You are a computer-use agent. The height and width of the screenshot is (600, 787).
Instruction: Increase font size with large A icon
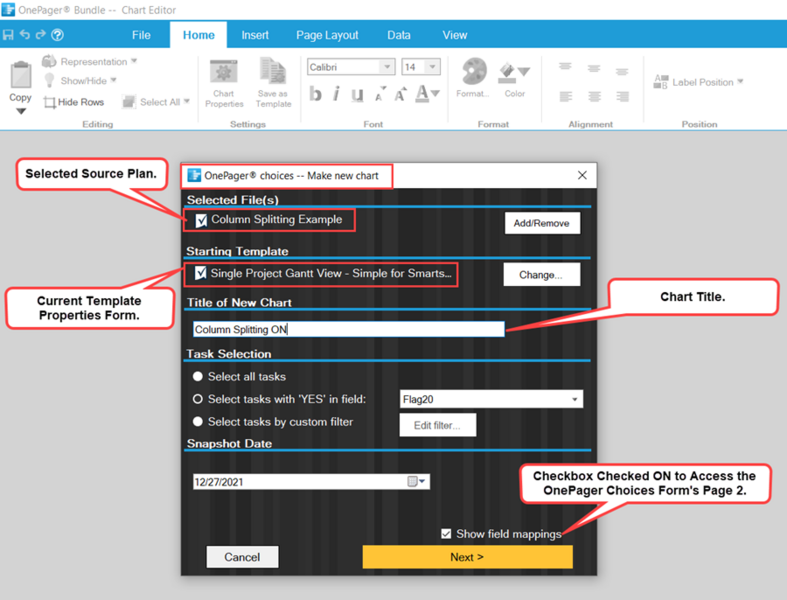tap(400, 94)
